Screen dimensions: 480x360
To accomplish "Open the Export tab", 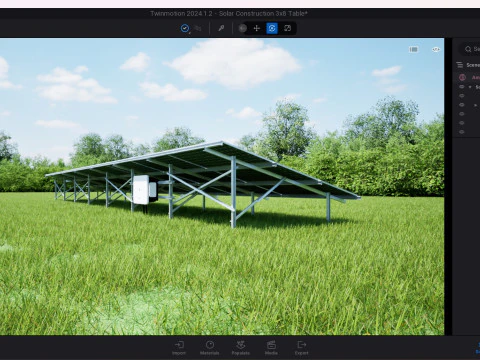I will point(302,348).
